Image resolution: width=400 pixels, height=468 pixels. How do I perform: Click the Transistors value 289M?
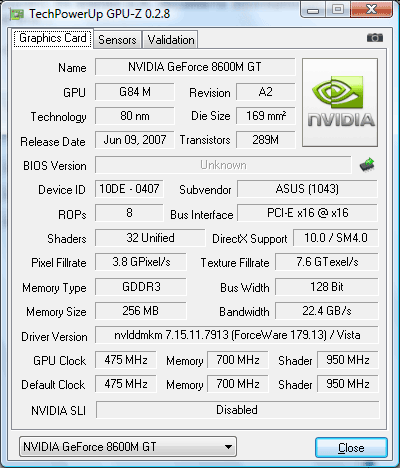tap(266, 140)
